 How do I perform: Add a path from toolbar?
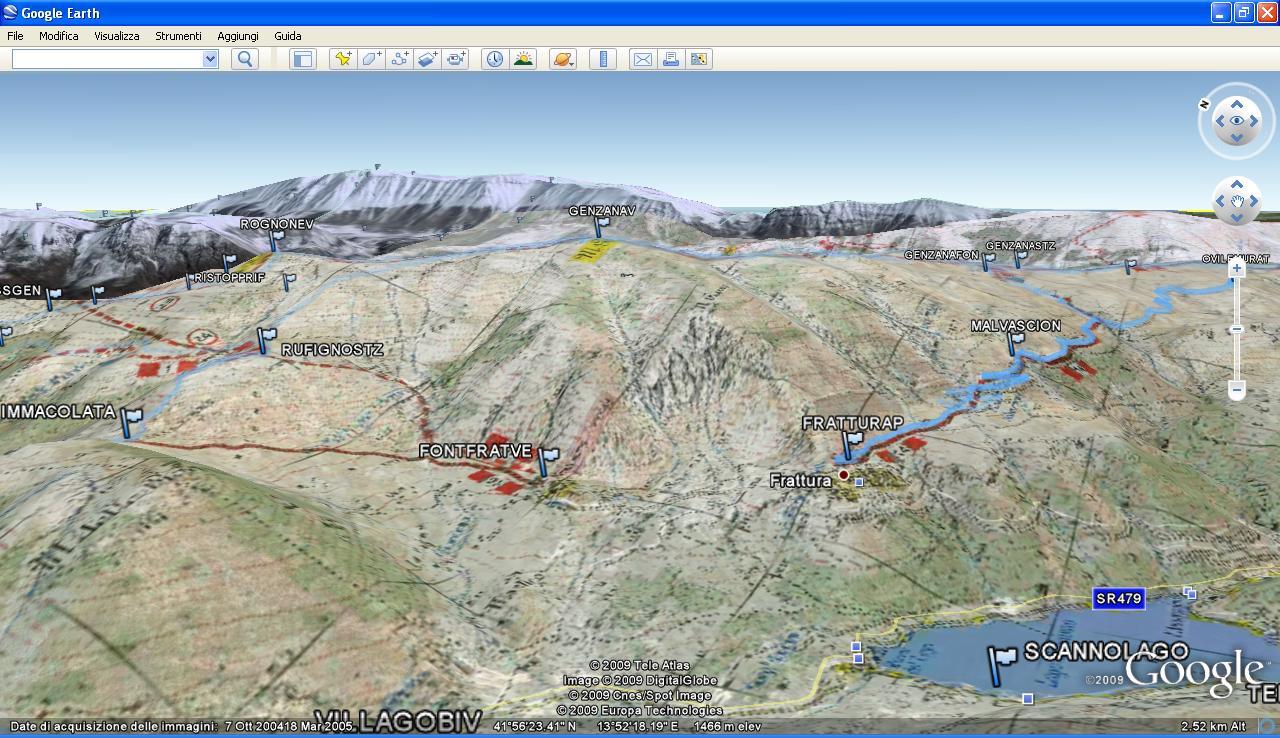[x=399, y=59]
